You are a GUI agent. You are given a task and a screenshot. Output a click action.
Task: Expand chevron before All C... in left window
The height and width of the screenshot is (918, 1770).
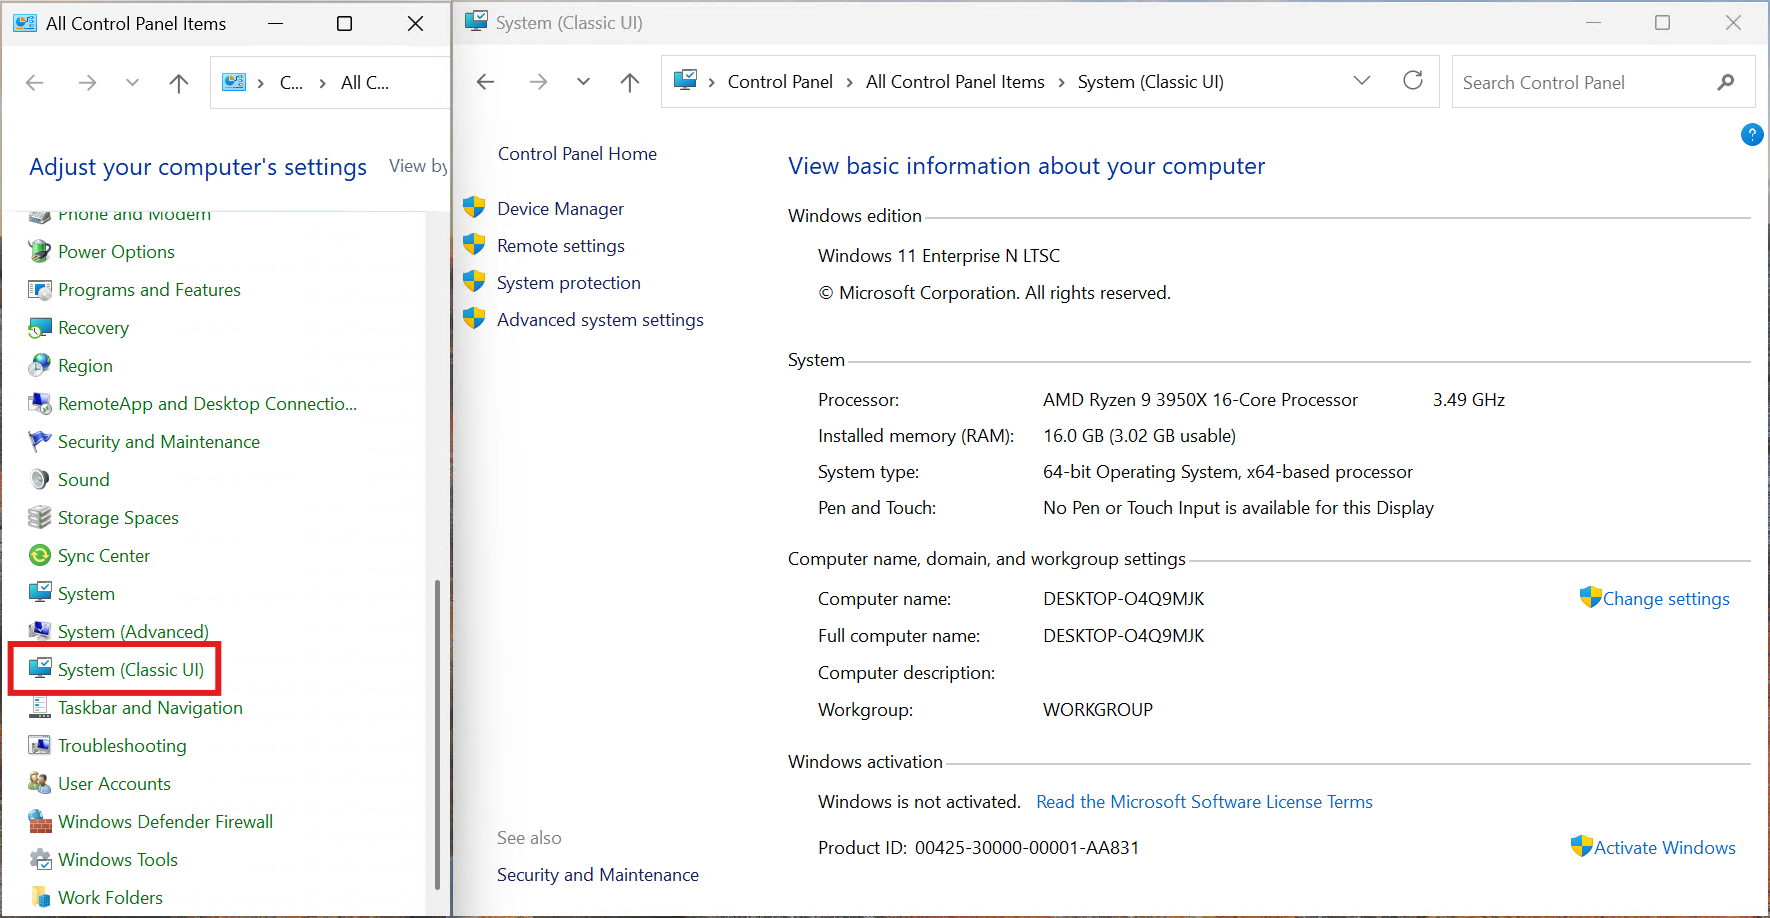(x=322, y=84)
